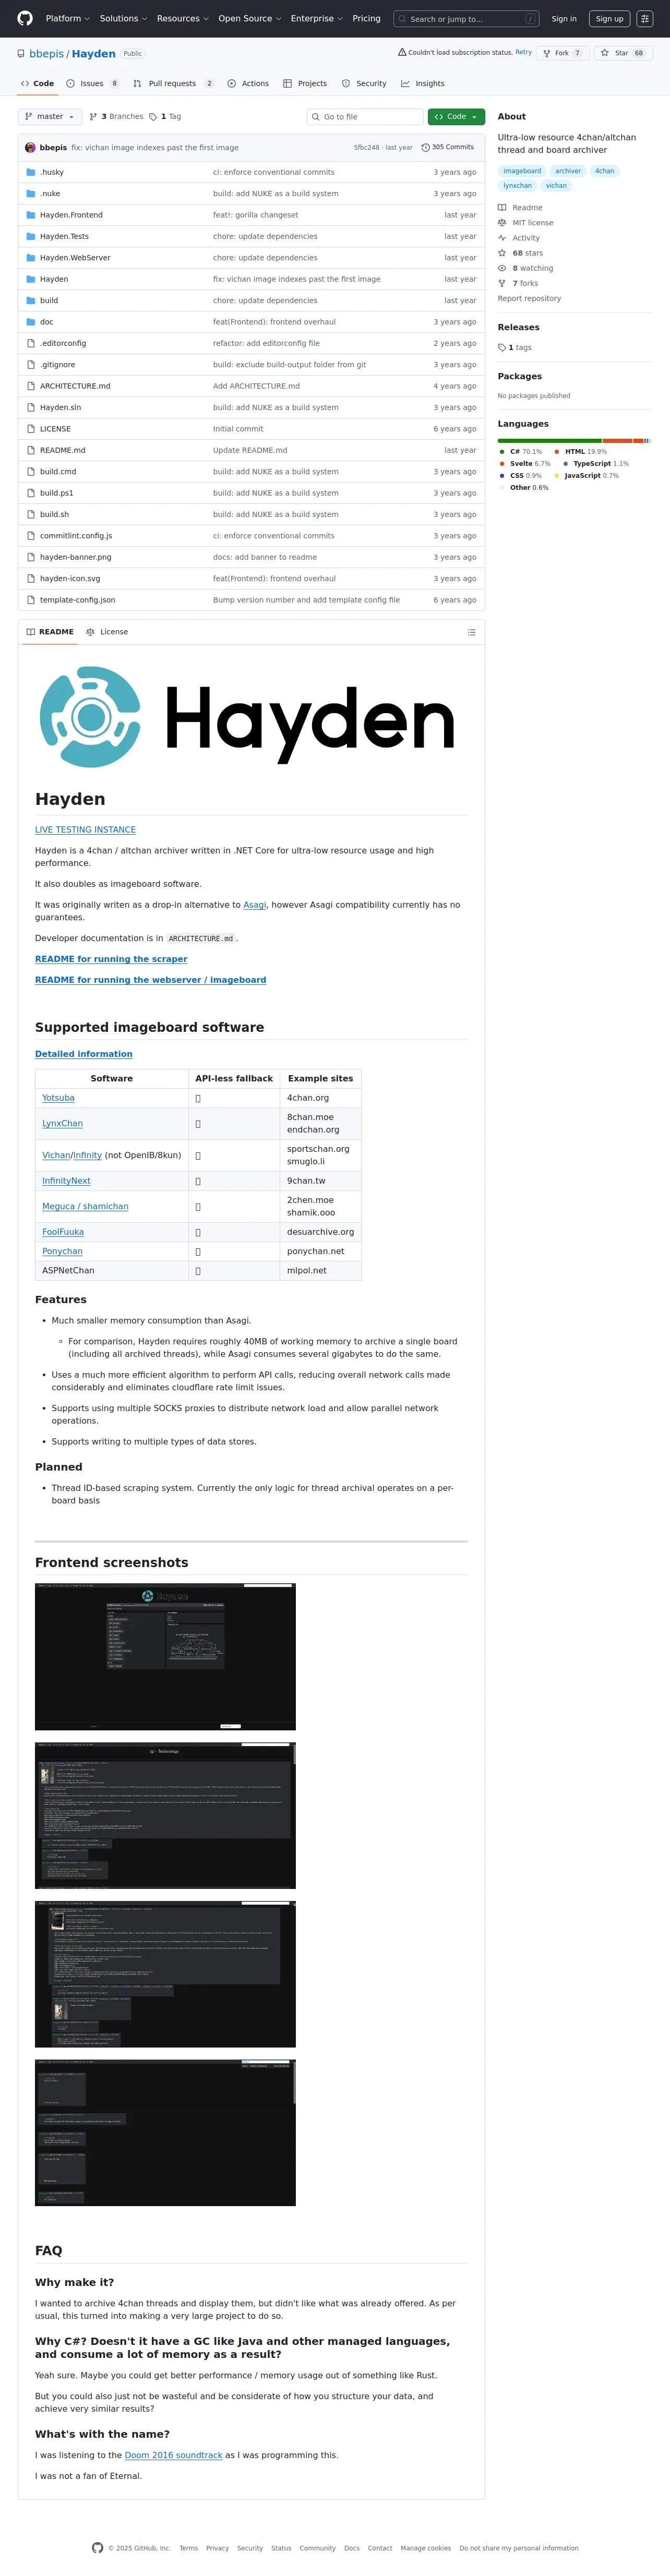View the 1 Tag link
This screenshot has width=670, height=2576.
click(166, 117)
